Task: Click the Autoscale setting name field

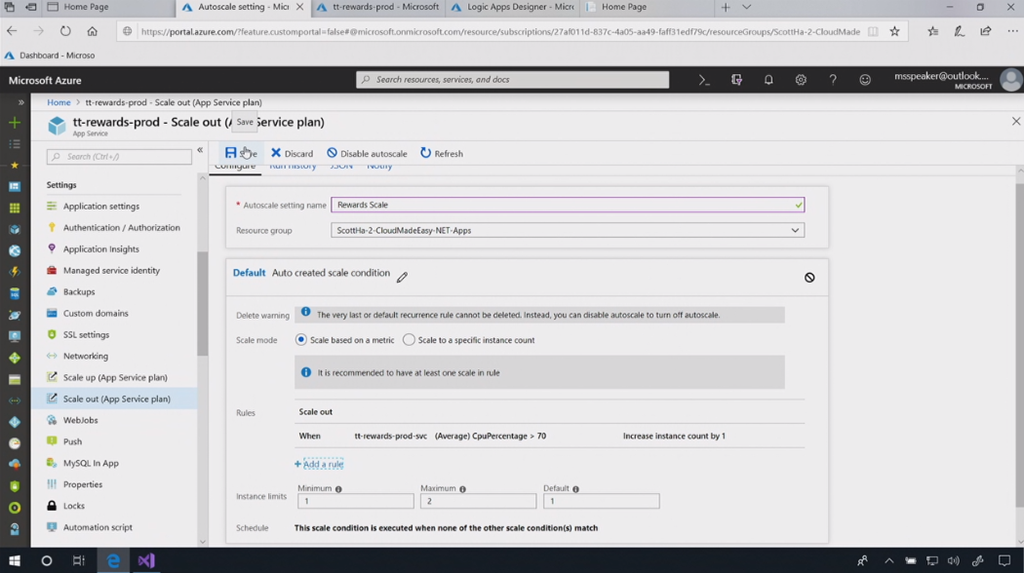Action: [567, 205]
